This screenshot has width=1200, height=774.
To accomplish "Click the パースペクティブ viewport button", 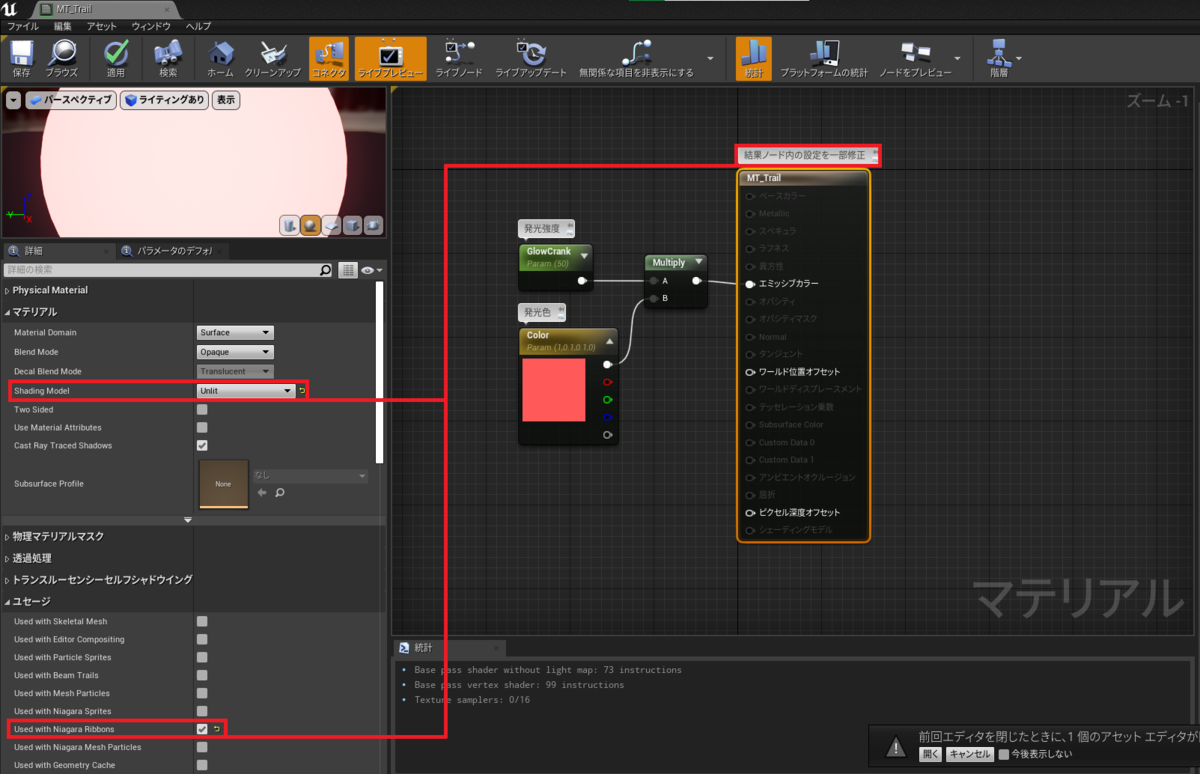I will [69, 100].
